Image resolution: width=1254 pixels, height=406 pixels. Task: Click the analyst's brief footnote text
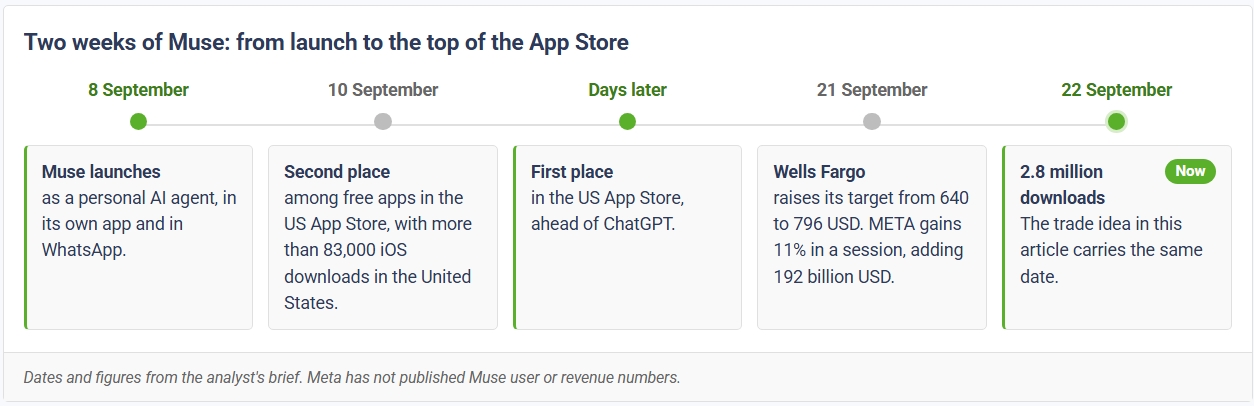point(352,378)
